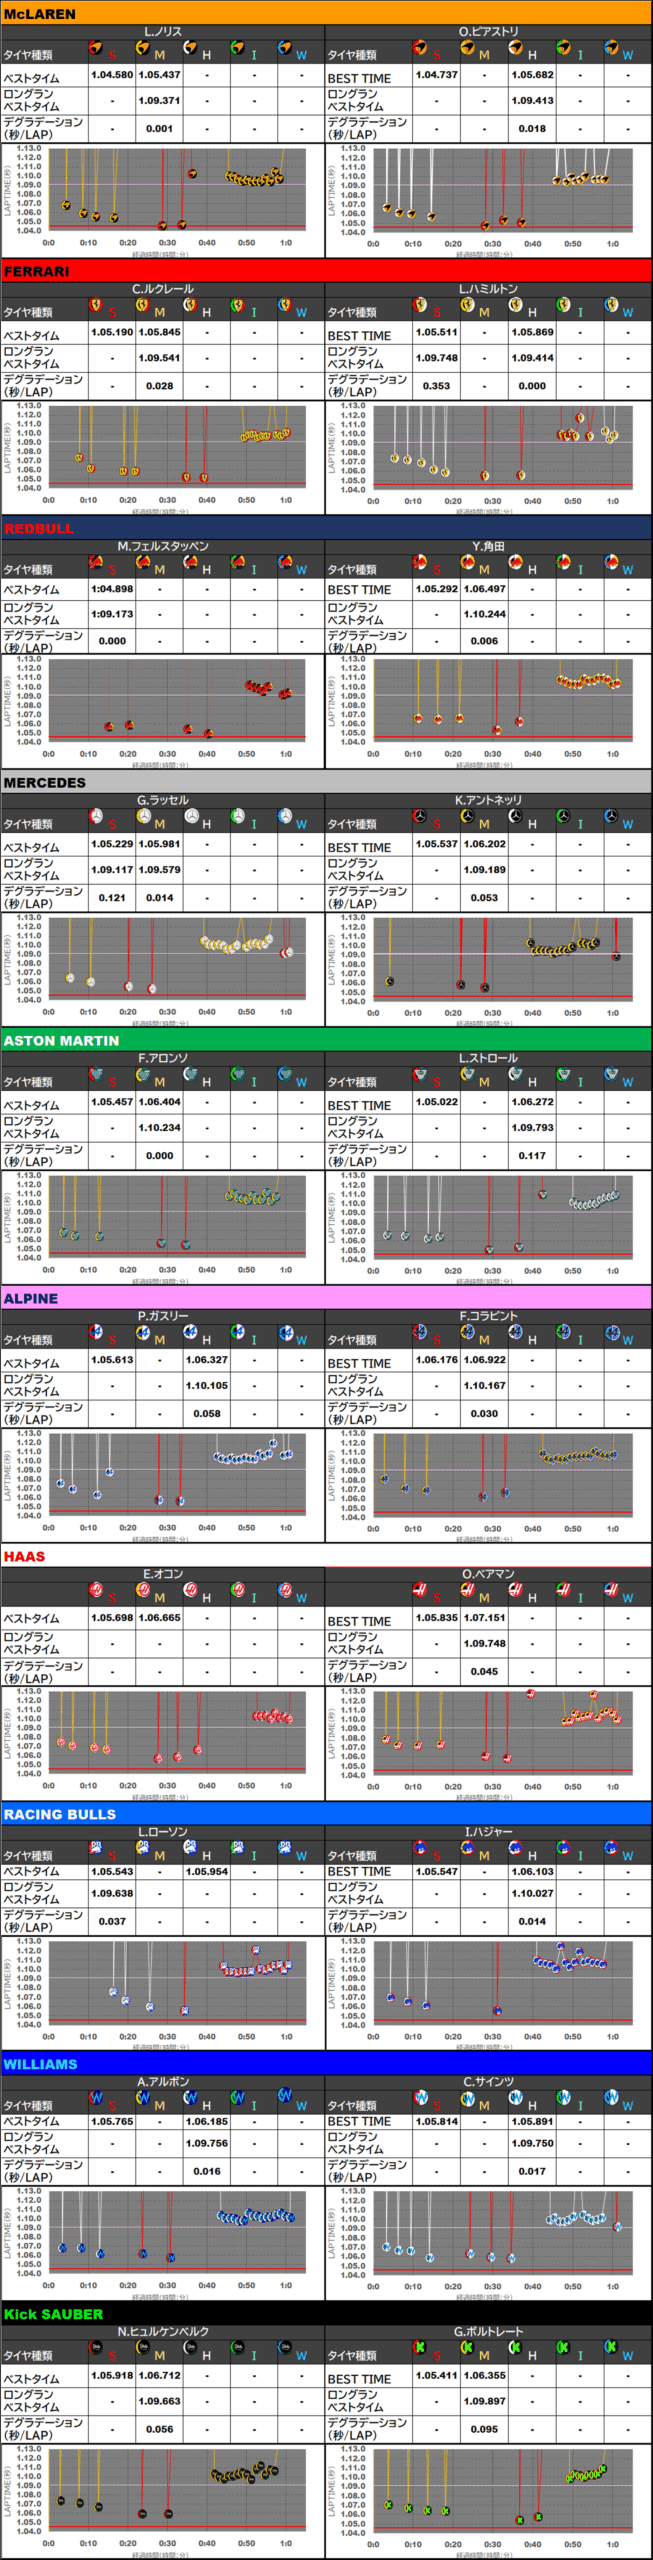Click the hard (H) tyre icon in P.ガスリー's header row
The width and height of the screenshot is (653, 2560).
pyautogui.click(x=190, y=1333)
